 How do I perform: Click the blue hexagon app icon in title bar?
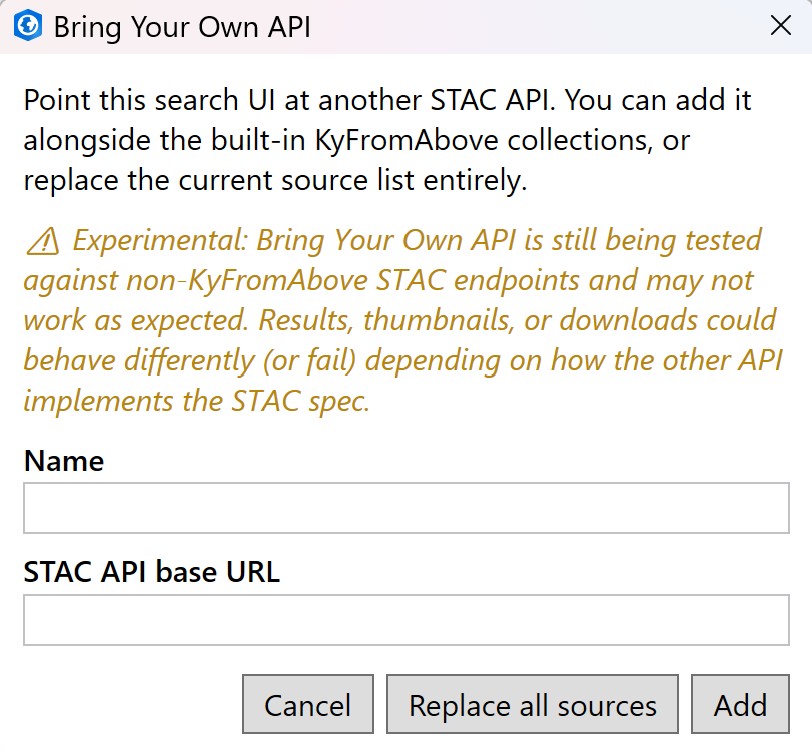(27, 25)
